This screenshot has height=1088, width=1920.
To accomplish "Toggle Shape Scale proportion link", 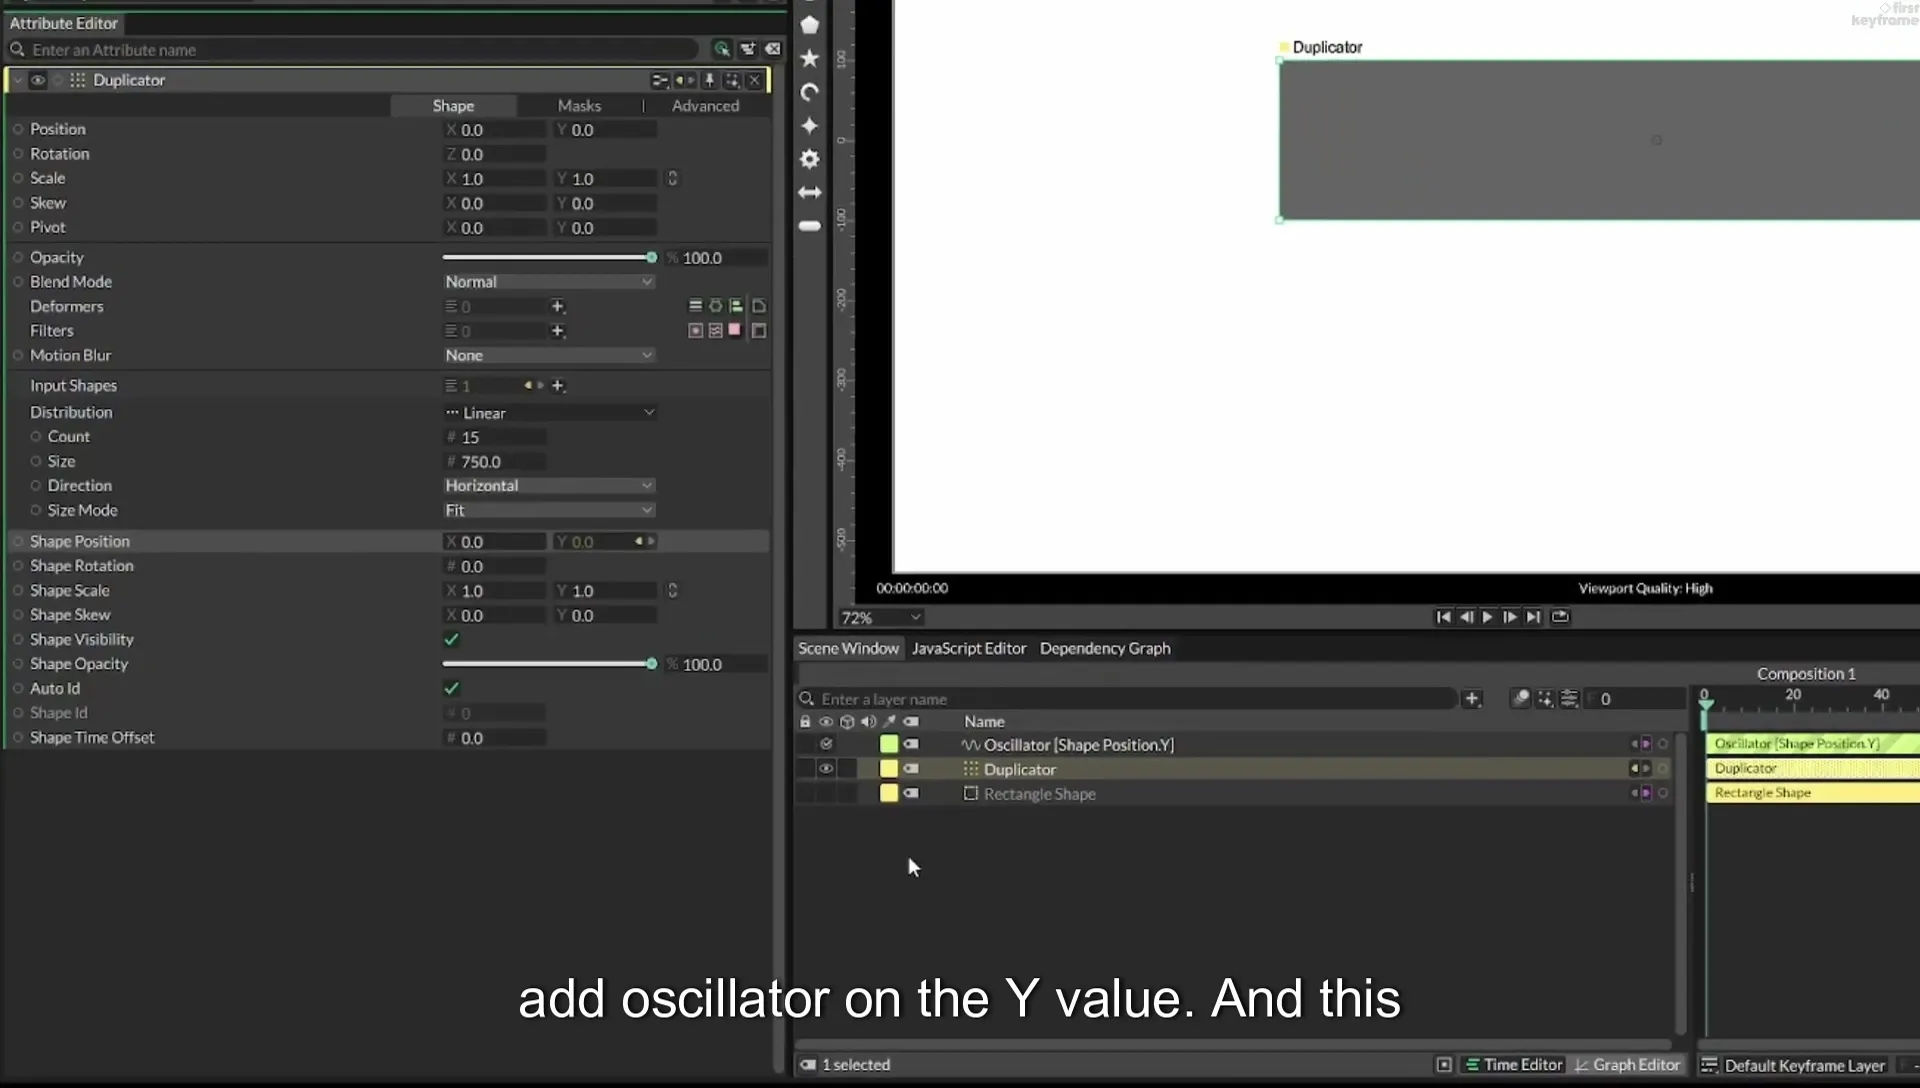I will 673,591.
